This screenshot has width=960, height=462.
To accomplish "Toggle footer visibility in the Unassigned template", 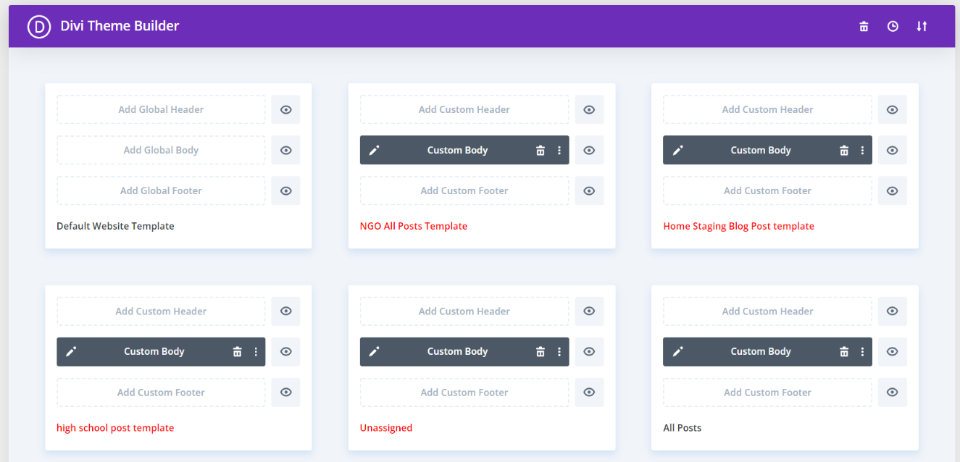I will pos(589,392).
